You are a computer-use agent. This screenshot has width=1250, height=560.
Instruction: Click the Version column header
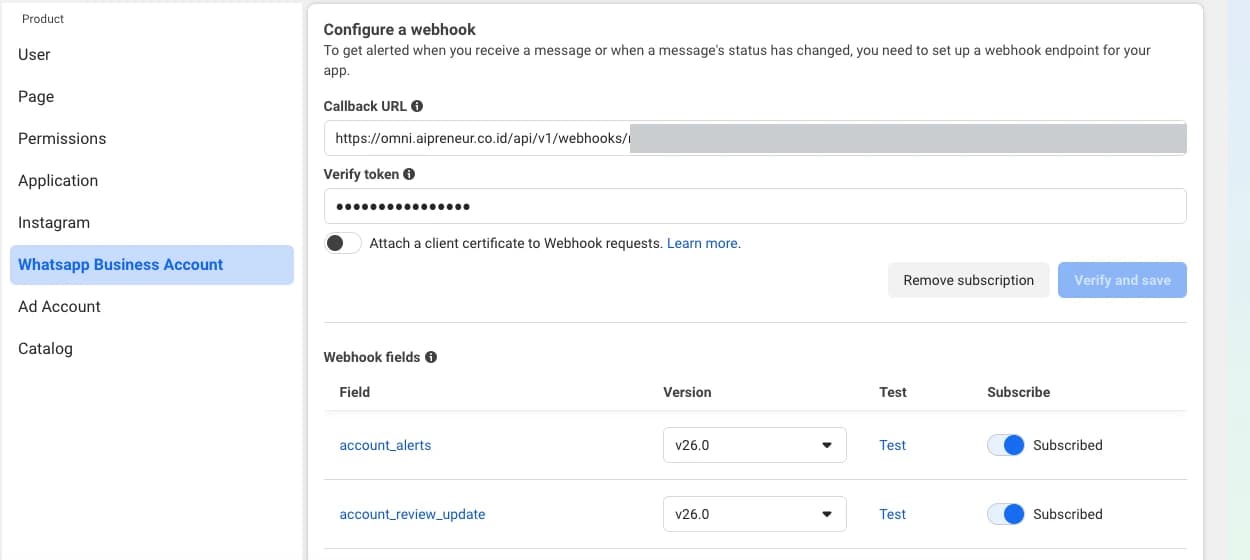(688, 392)
